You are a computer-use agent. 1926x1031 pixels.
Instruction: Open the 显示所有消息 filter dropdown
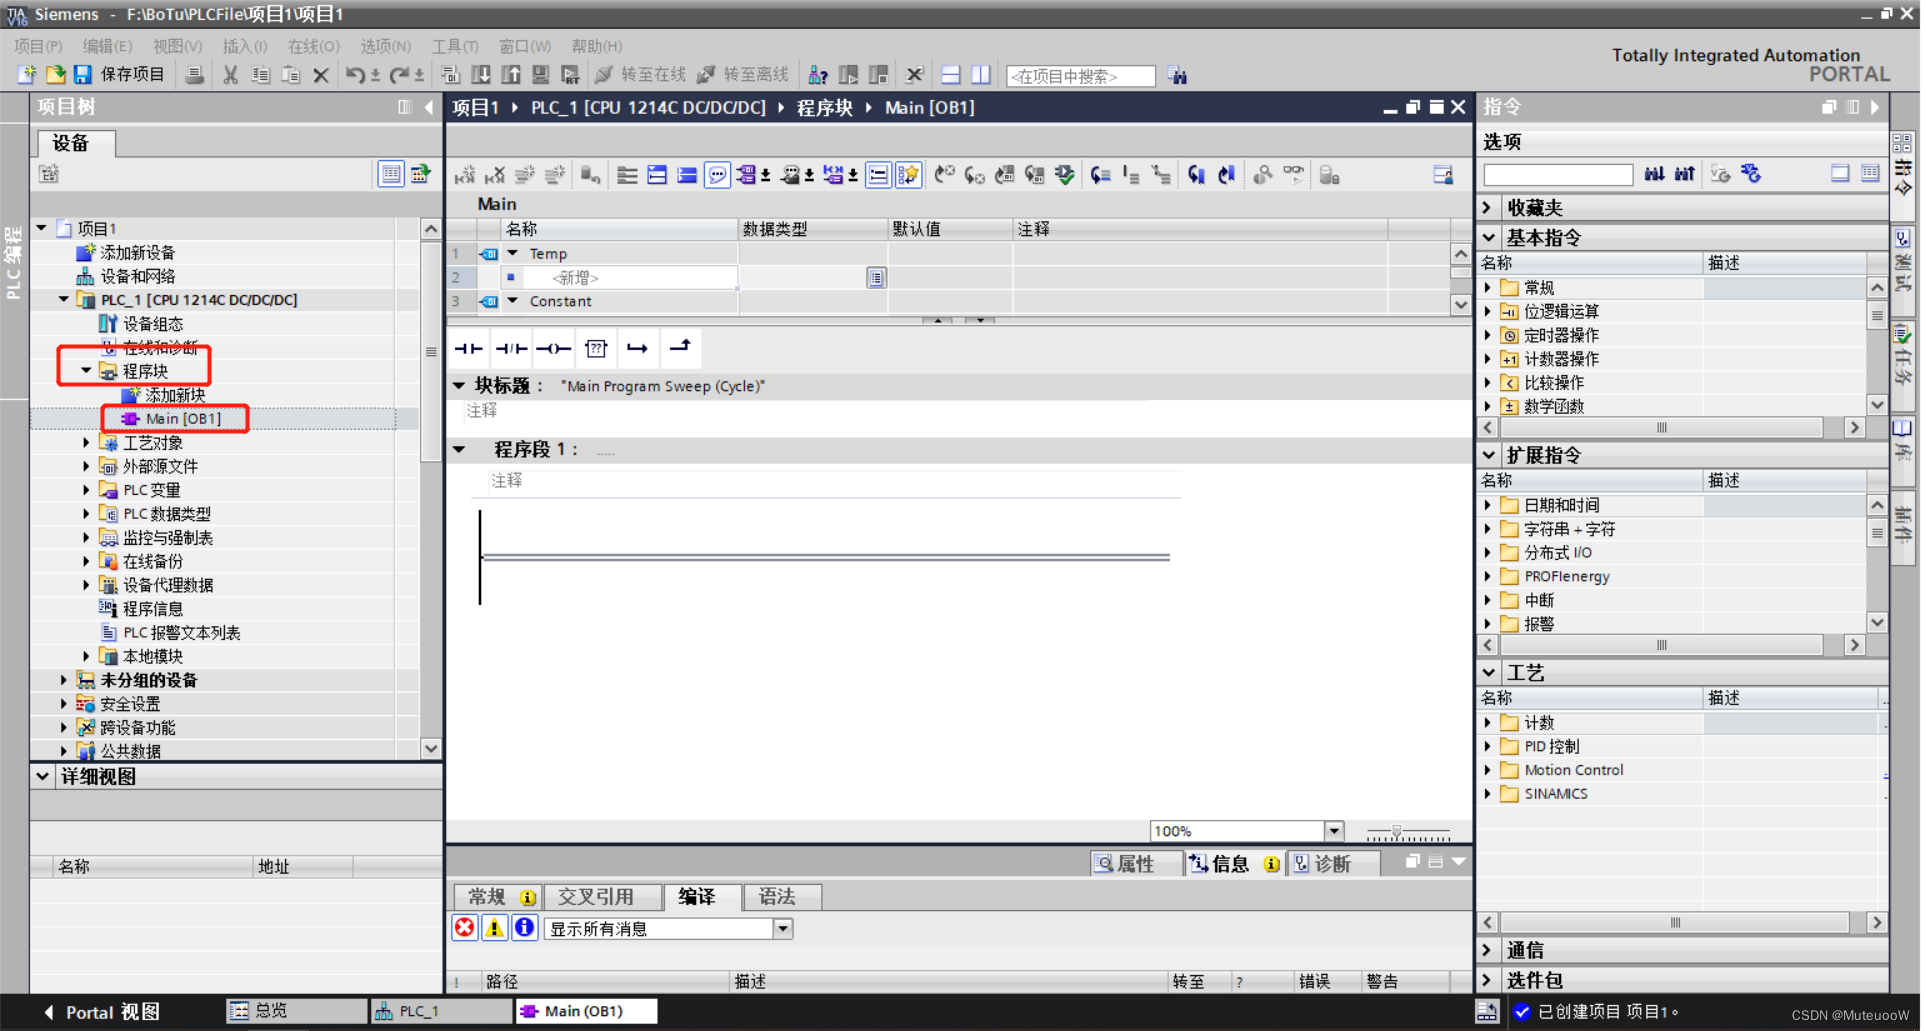(x=783, y=929)
